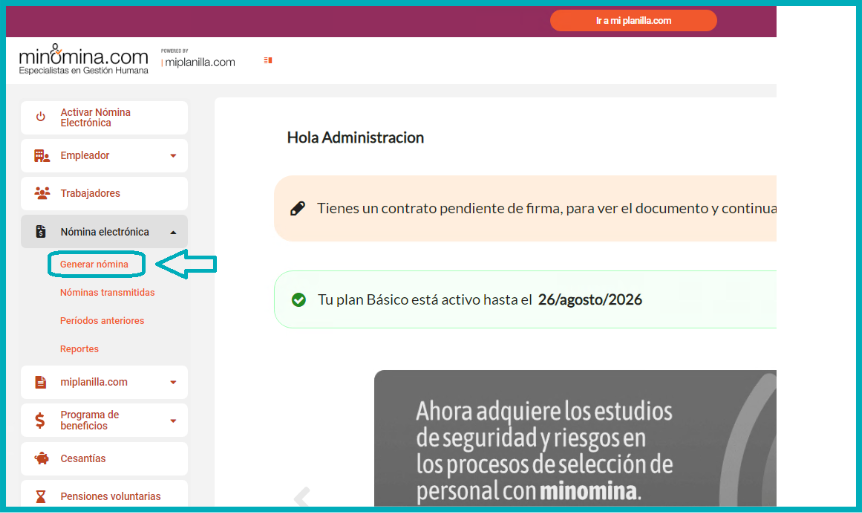Image resolution: width=862 pixels, height=513 pixels.
Task: Click the minomina.com logo in the header
Action: (83, 59)
